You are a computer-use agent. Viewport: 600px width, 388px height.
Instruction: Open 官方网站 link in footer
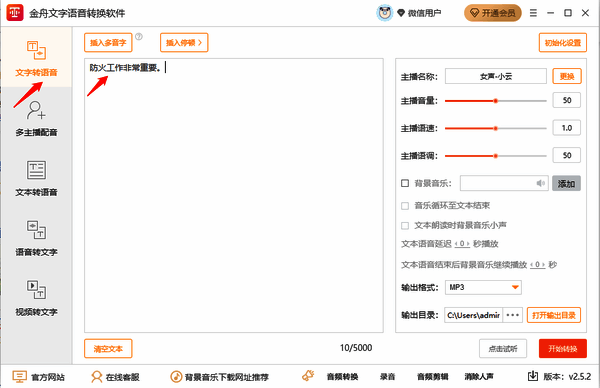click(39, 377)
